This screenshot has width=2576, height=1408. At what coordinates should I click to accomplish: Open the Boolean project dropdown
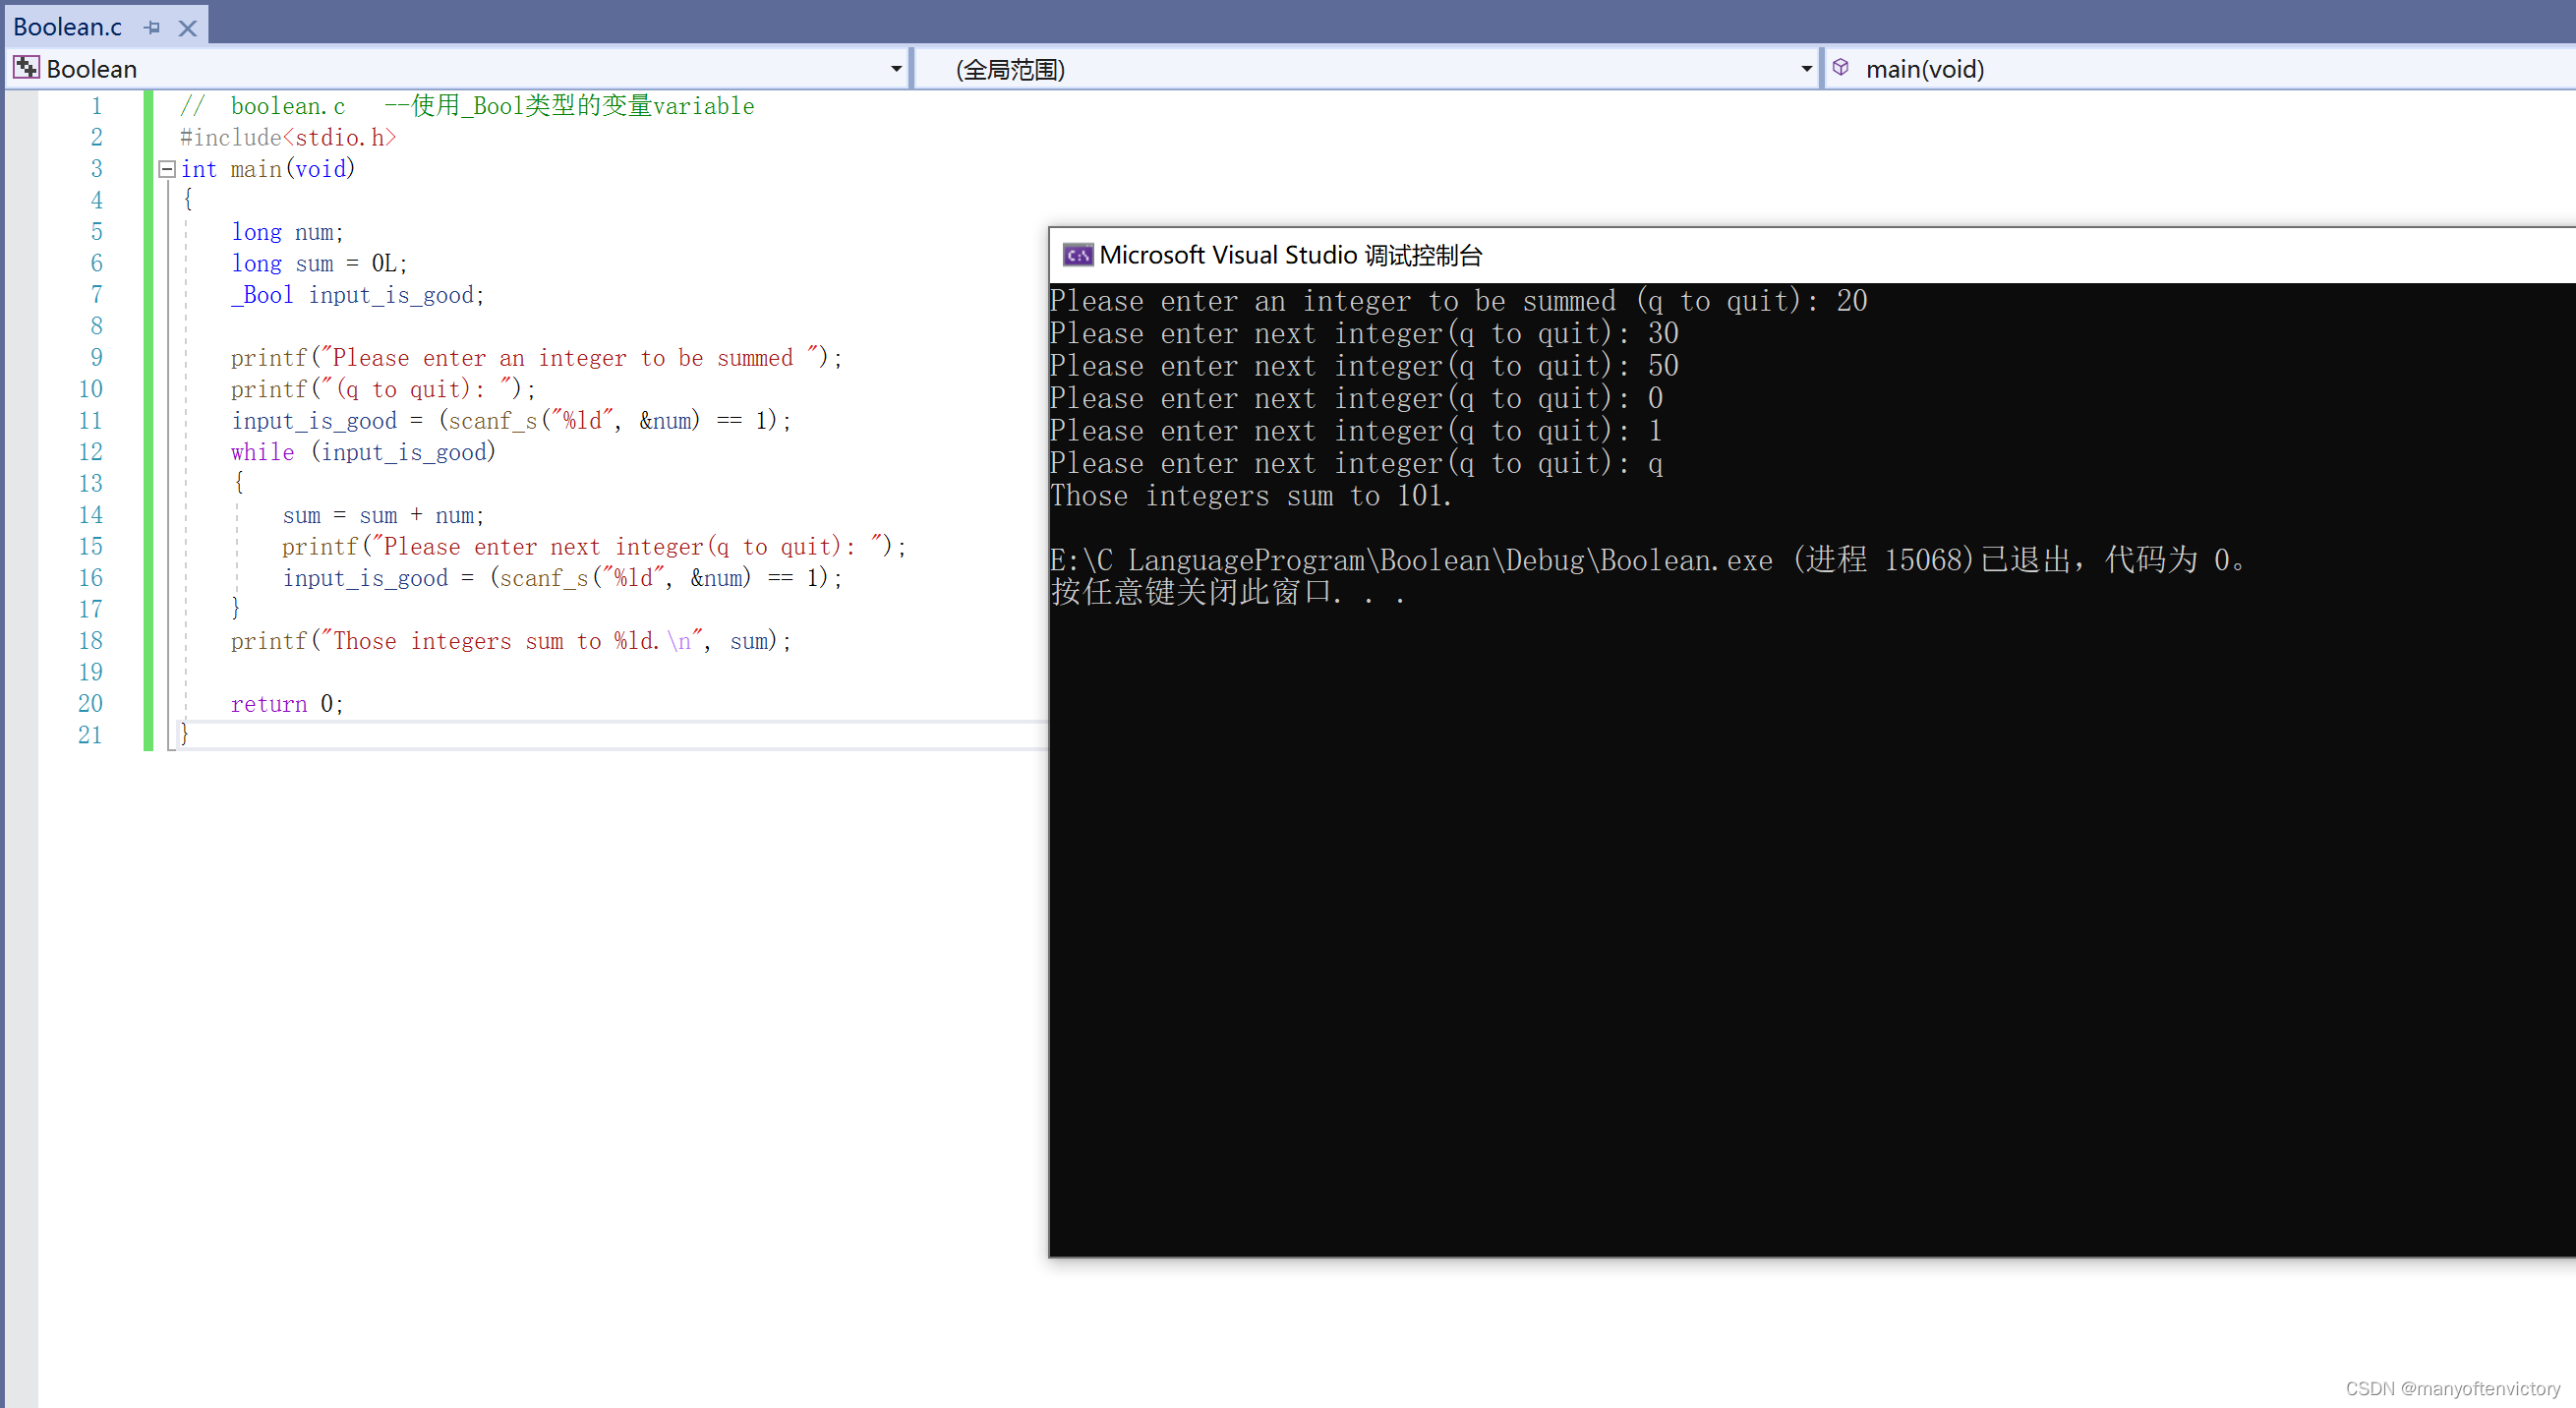(895, 69)
